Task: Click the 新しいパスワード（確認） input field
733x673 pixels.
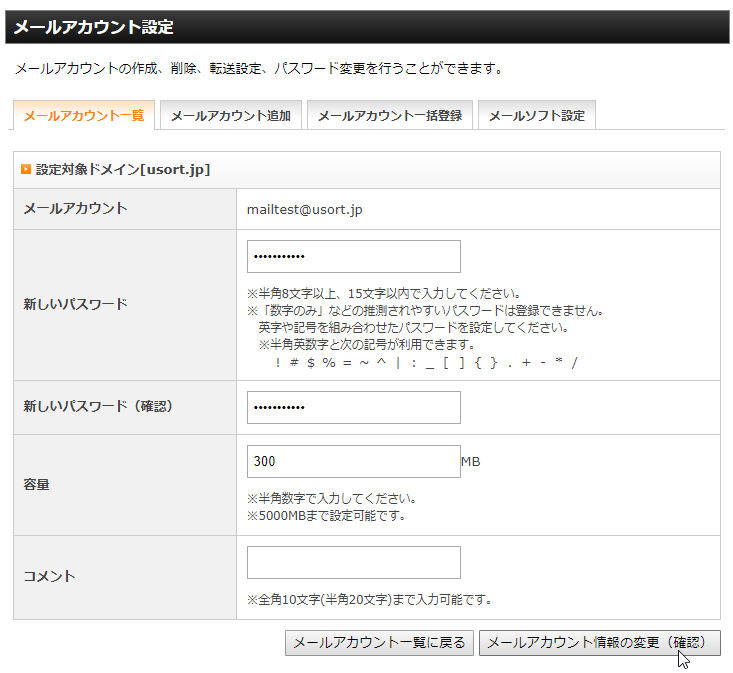Action: pyautogui.click(x=353, y=407)
